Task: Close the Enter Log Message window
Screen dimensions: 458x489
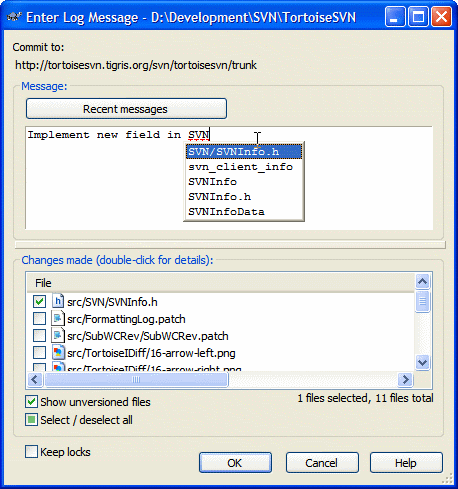Action: pyautogui.click(x=441, y=17)
